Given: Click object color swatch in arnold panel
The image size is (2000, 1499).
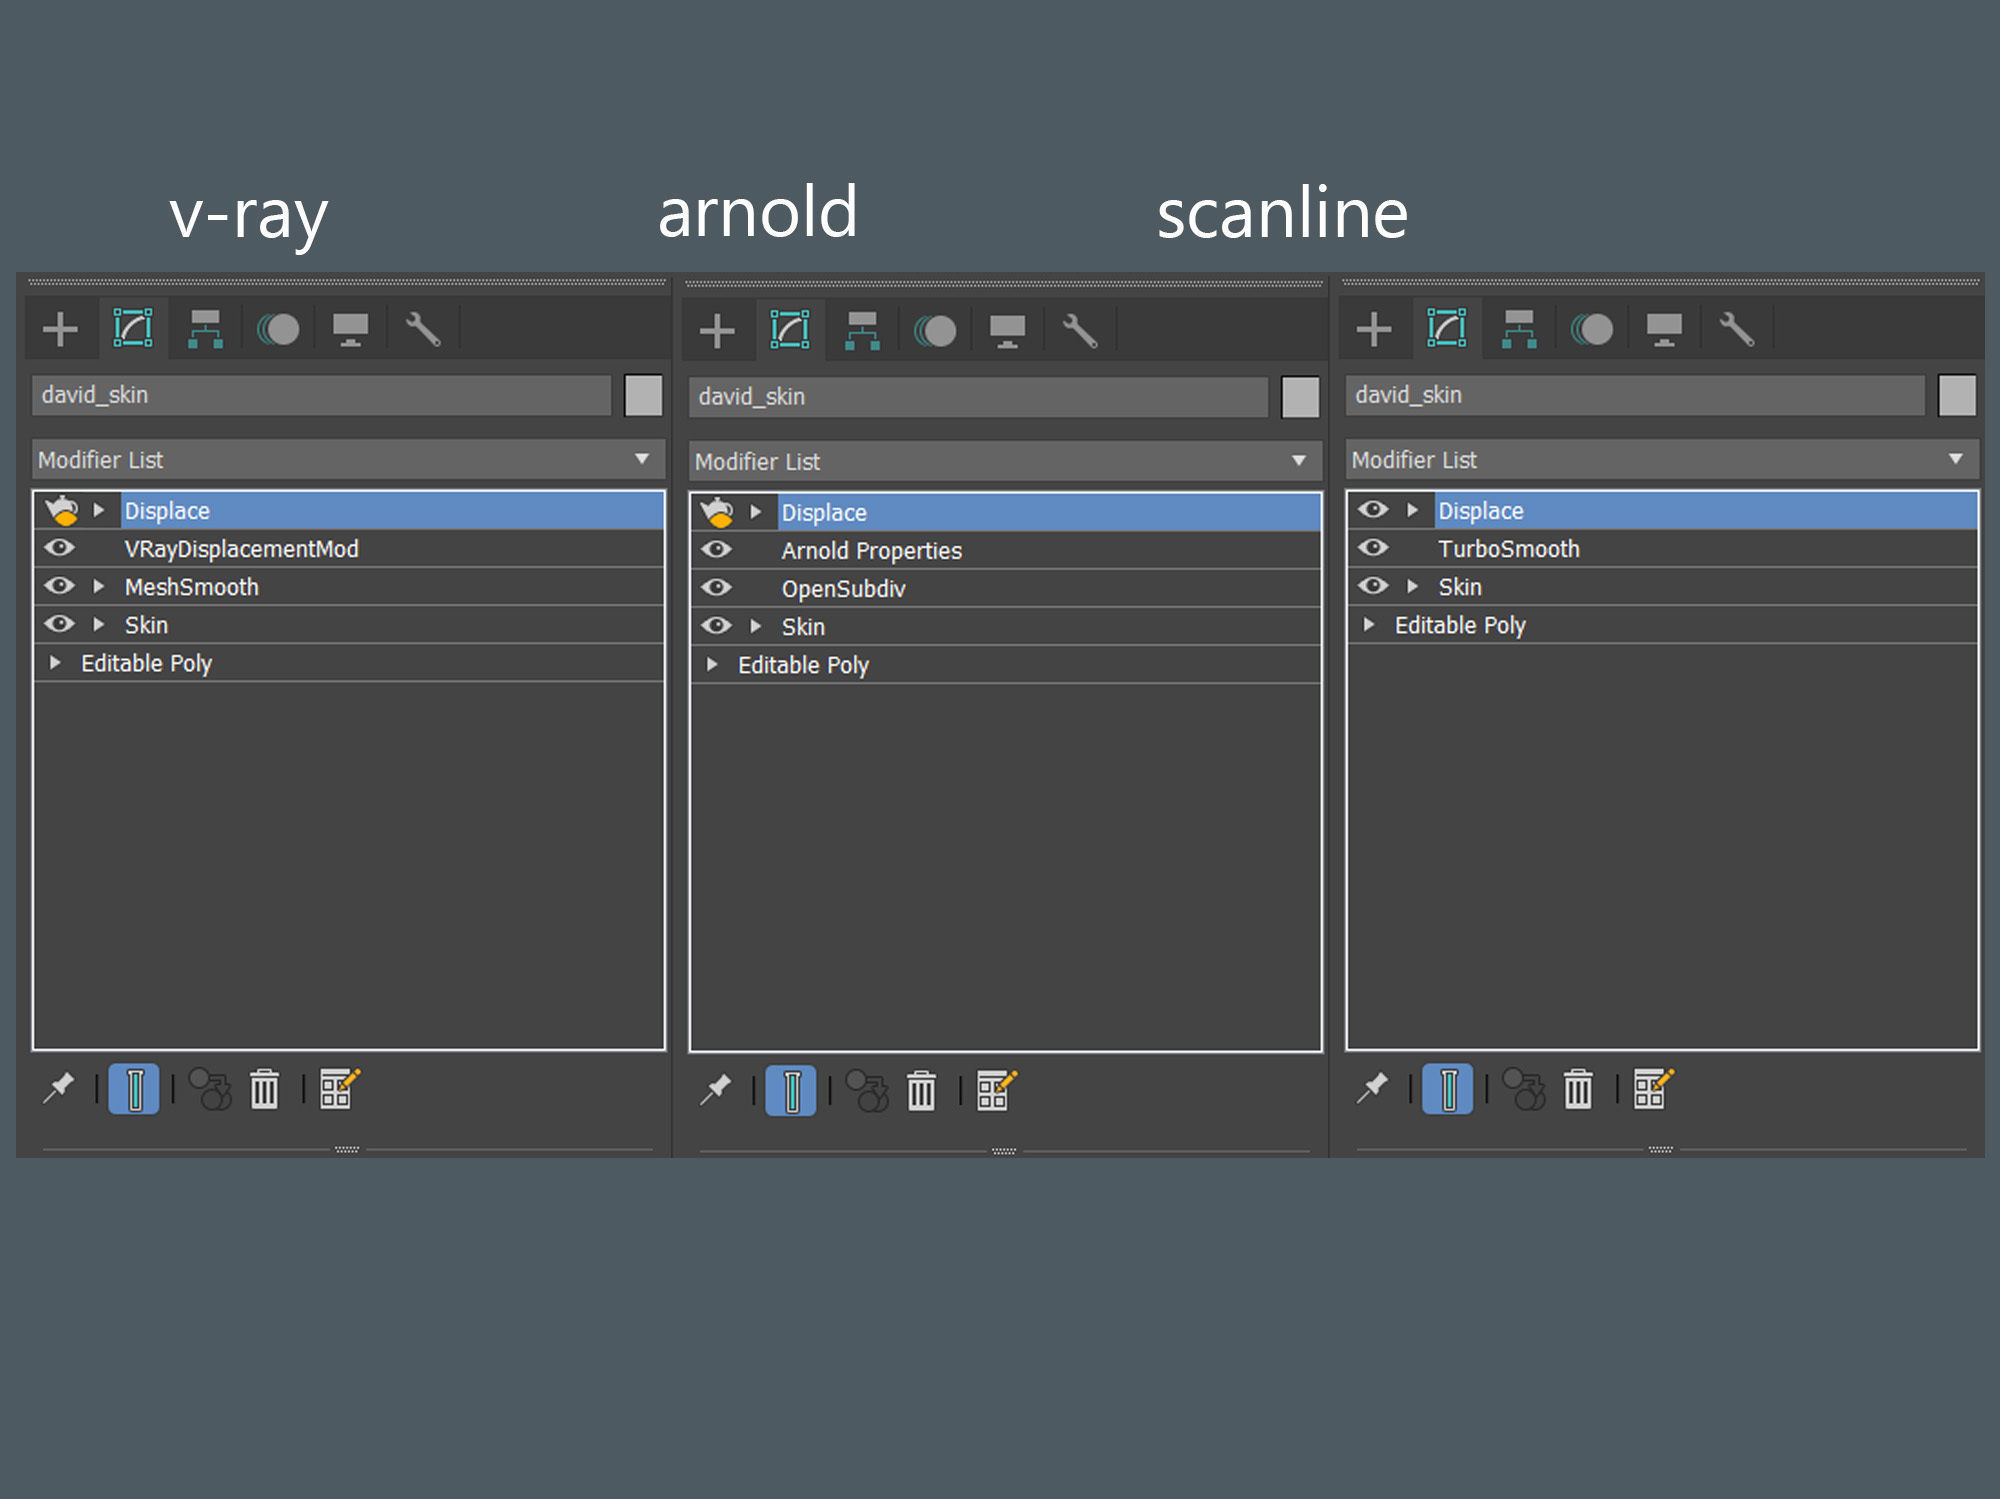Looking at the screenshot, I should pos(1300,397).
